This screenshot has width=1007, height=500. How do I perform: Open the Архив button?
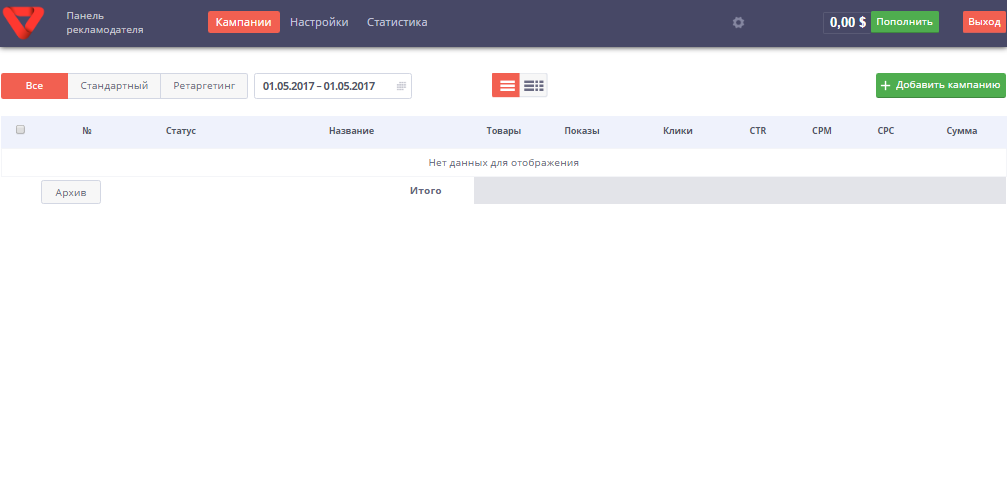[71, 192]
